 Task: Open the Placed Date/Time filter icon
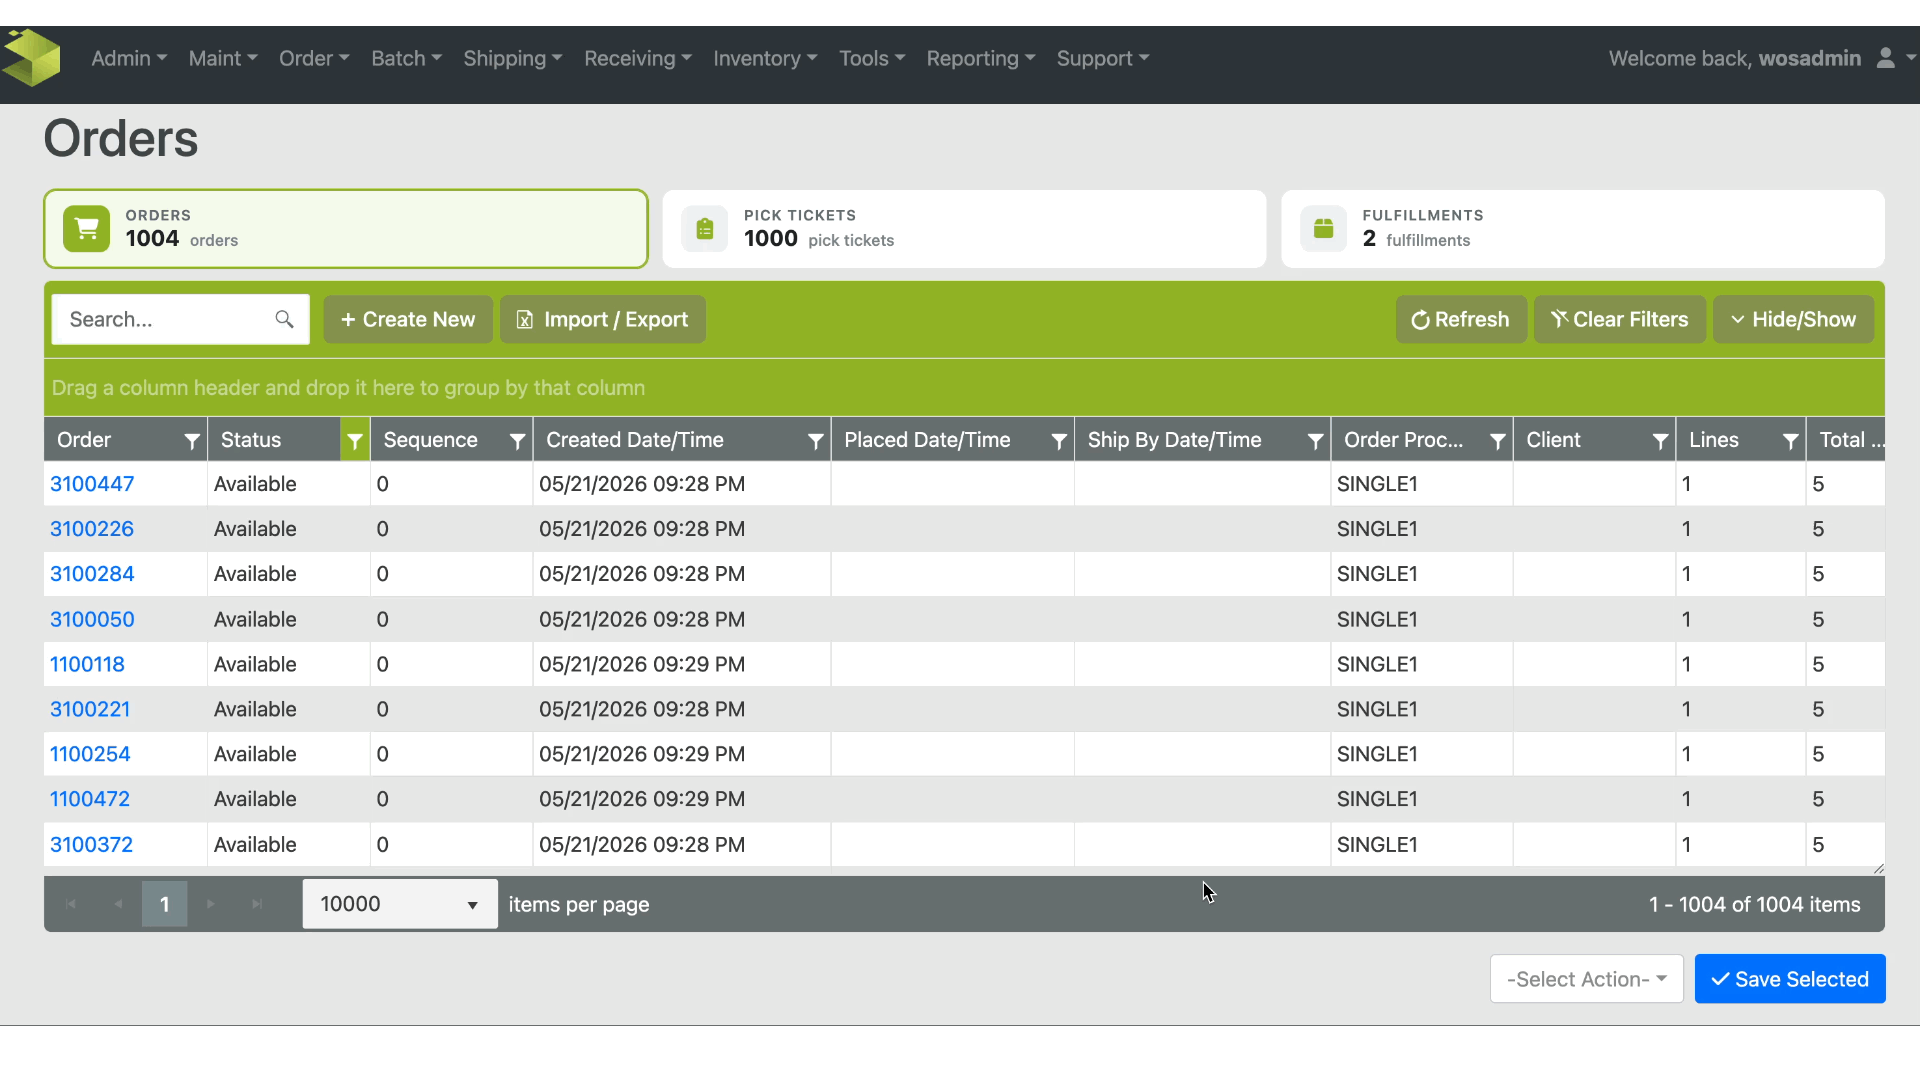pyautogui.click(x=1059, y=440)
